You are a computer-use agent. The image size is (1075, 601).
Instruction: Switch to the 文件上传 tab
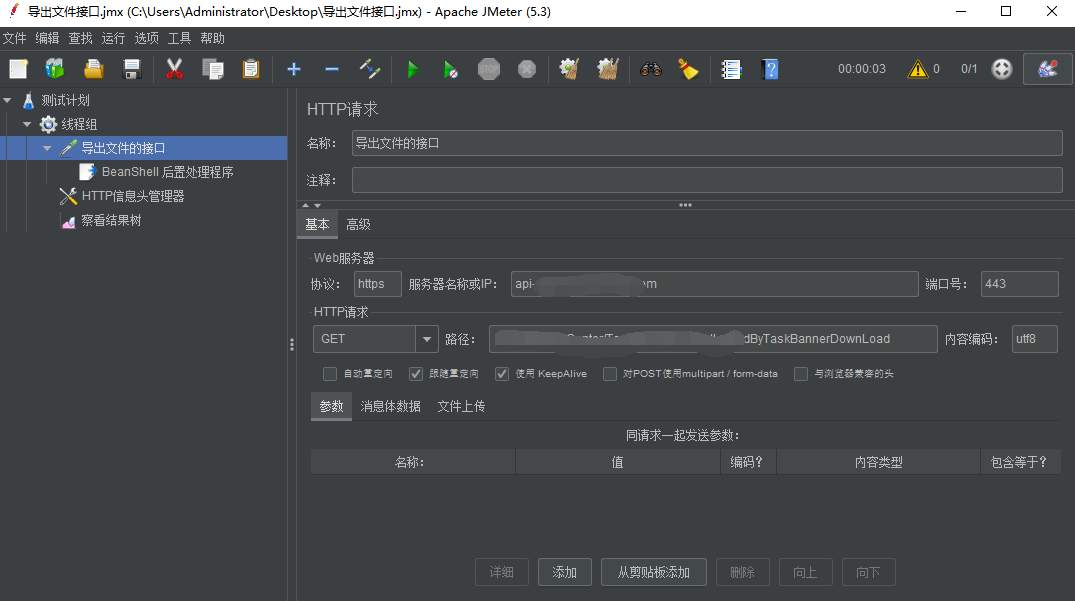pos(461,406)
